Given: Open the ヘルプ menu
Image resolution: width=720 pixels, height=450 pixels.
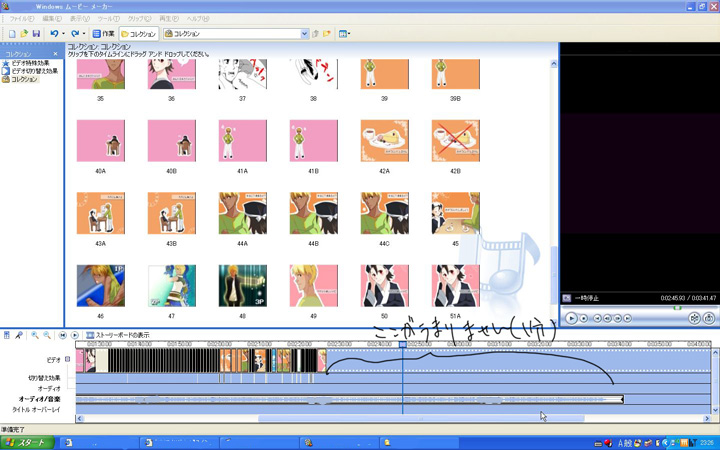Looking at the screenshot, I should pyautogui.click(x=198, y=19).
